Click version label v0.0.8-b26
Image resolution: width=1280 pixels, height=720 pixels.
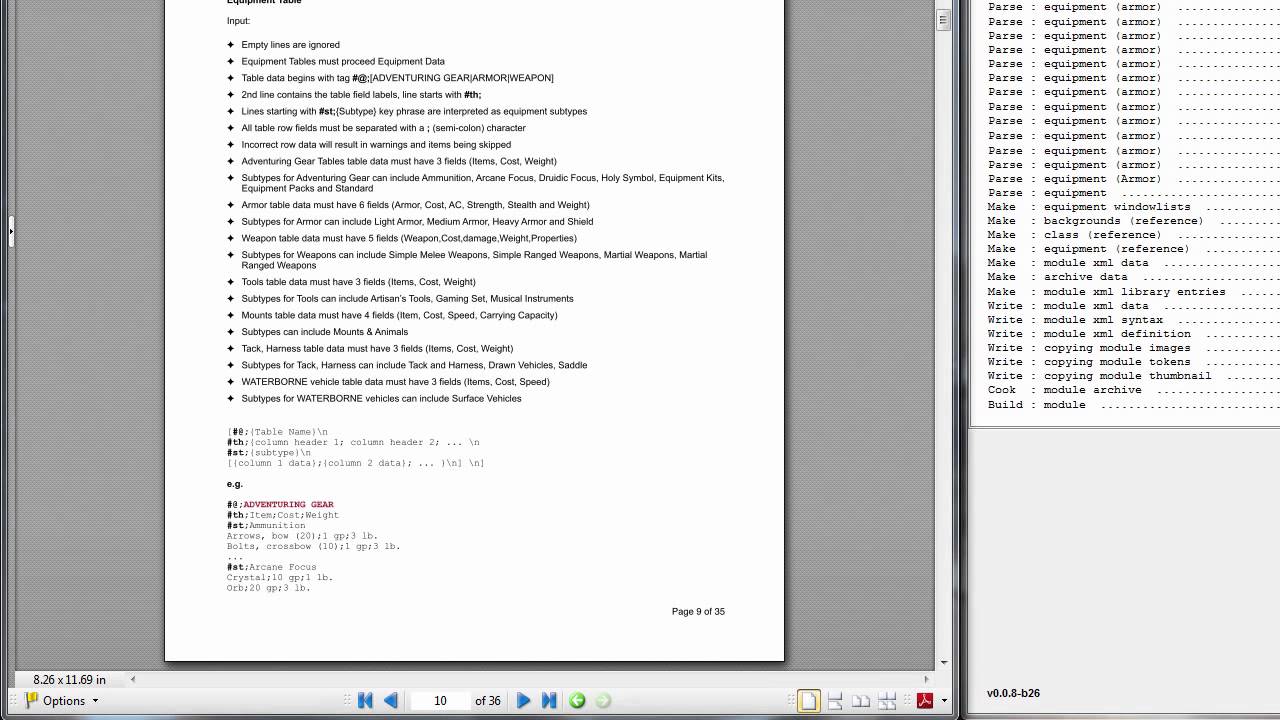coord(1013,693)
